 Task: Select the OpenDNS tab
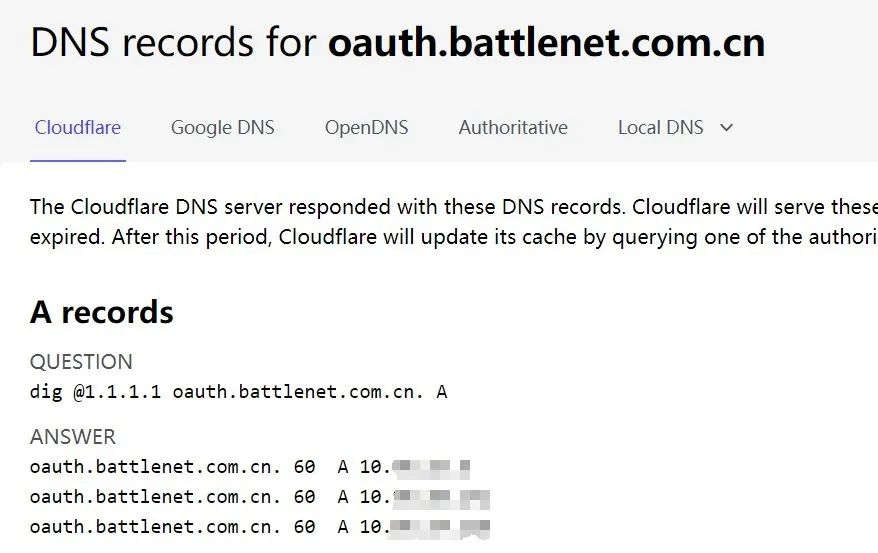coord(366,128)
